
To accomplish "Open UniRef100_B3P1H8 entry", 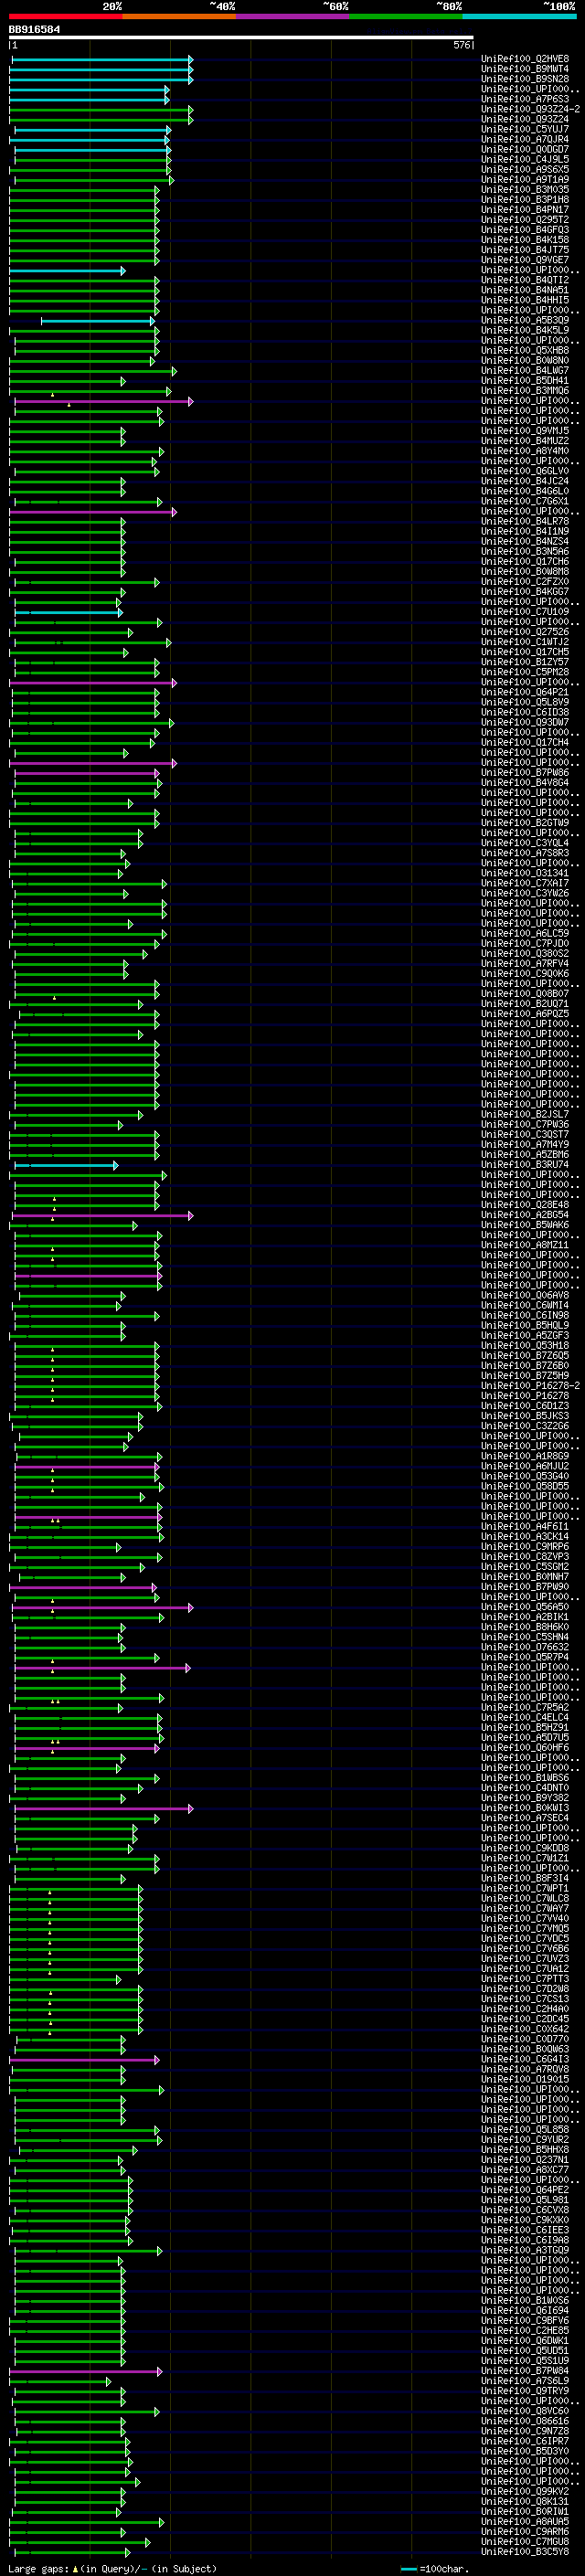I will click(x=525, y=199).
